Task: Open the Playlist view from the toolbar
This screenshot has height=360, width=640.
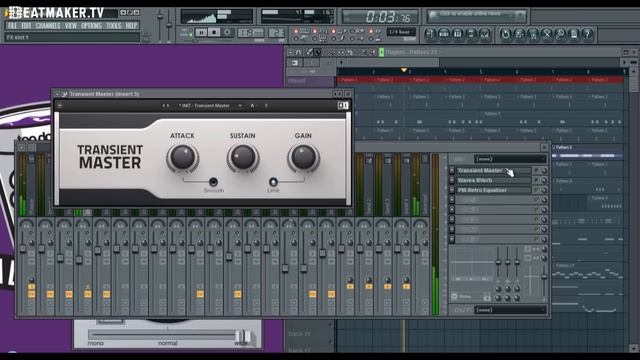Action: (430, 34)
